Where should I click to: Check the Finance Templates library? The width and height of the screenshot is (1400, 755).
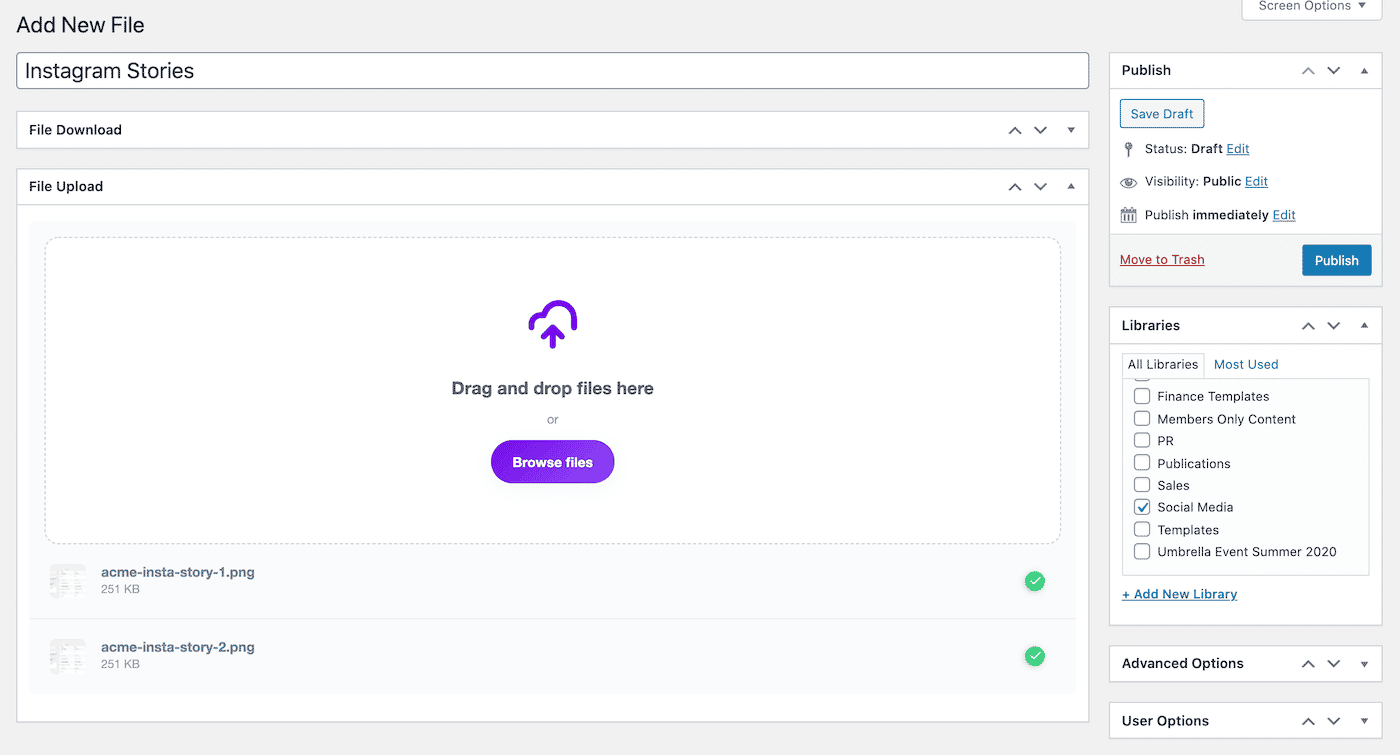pos(1142,395)
